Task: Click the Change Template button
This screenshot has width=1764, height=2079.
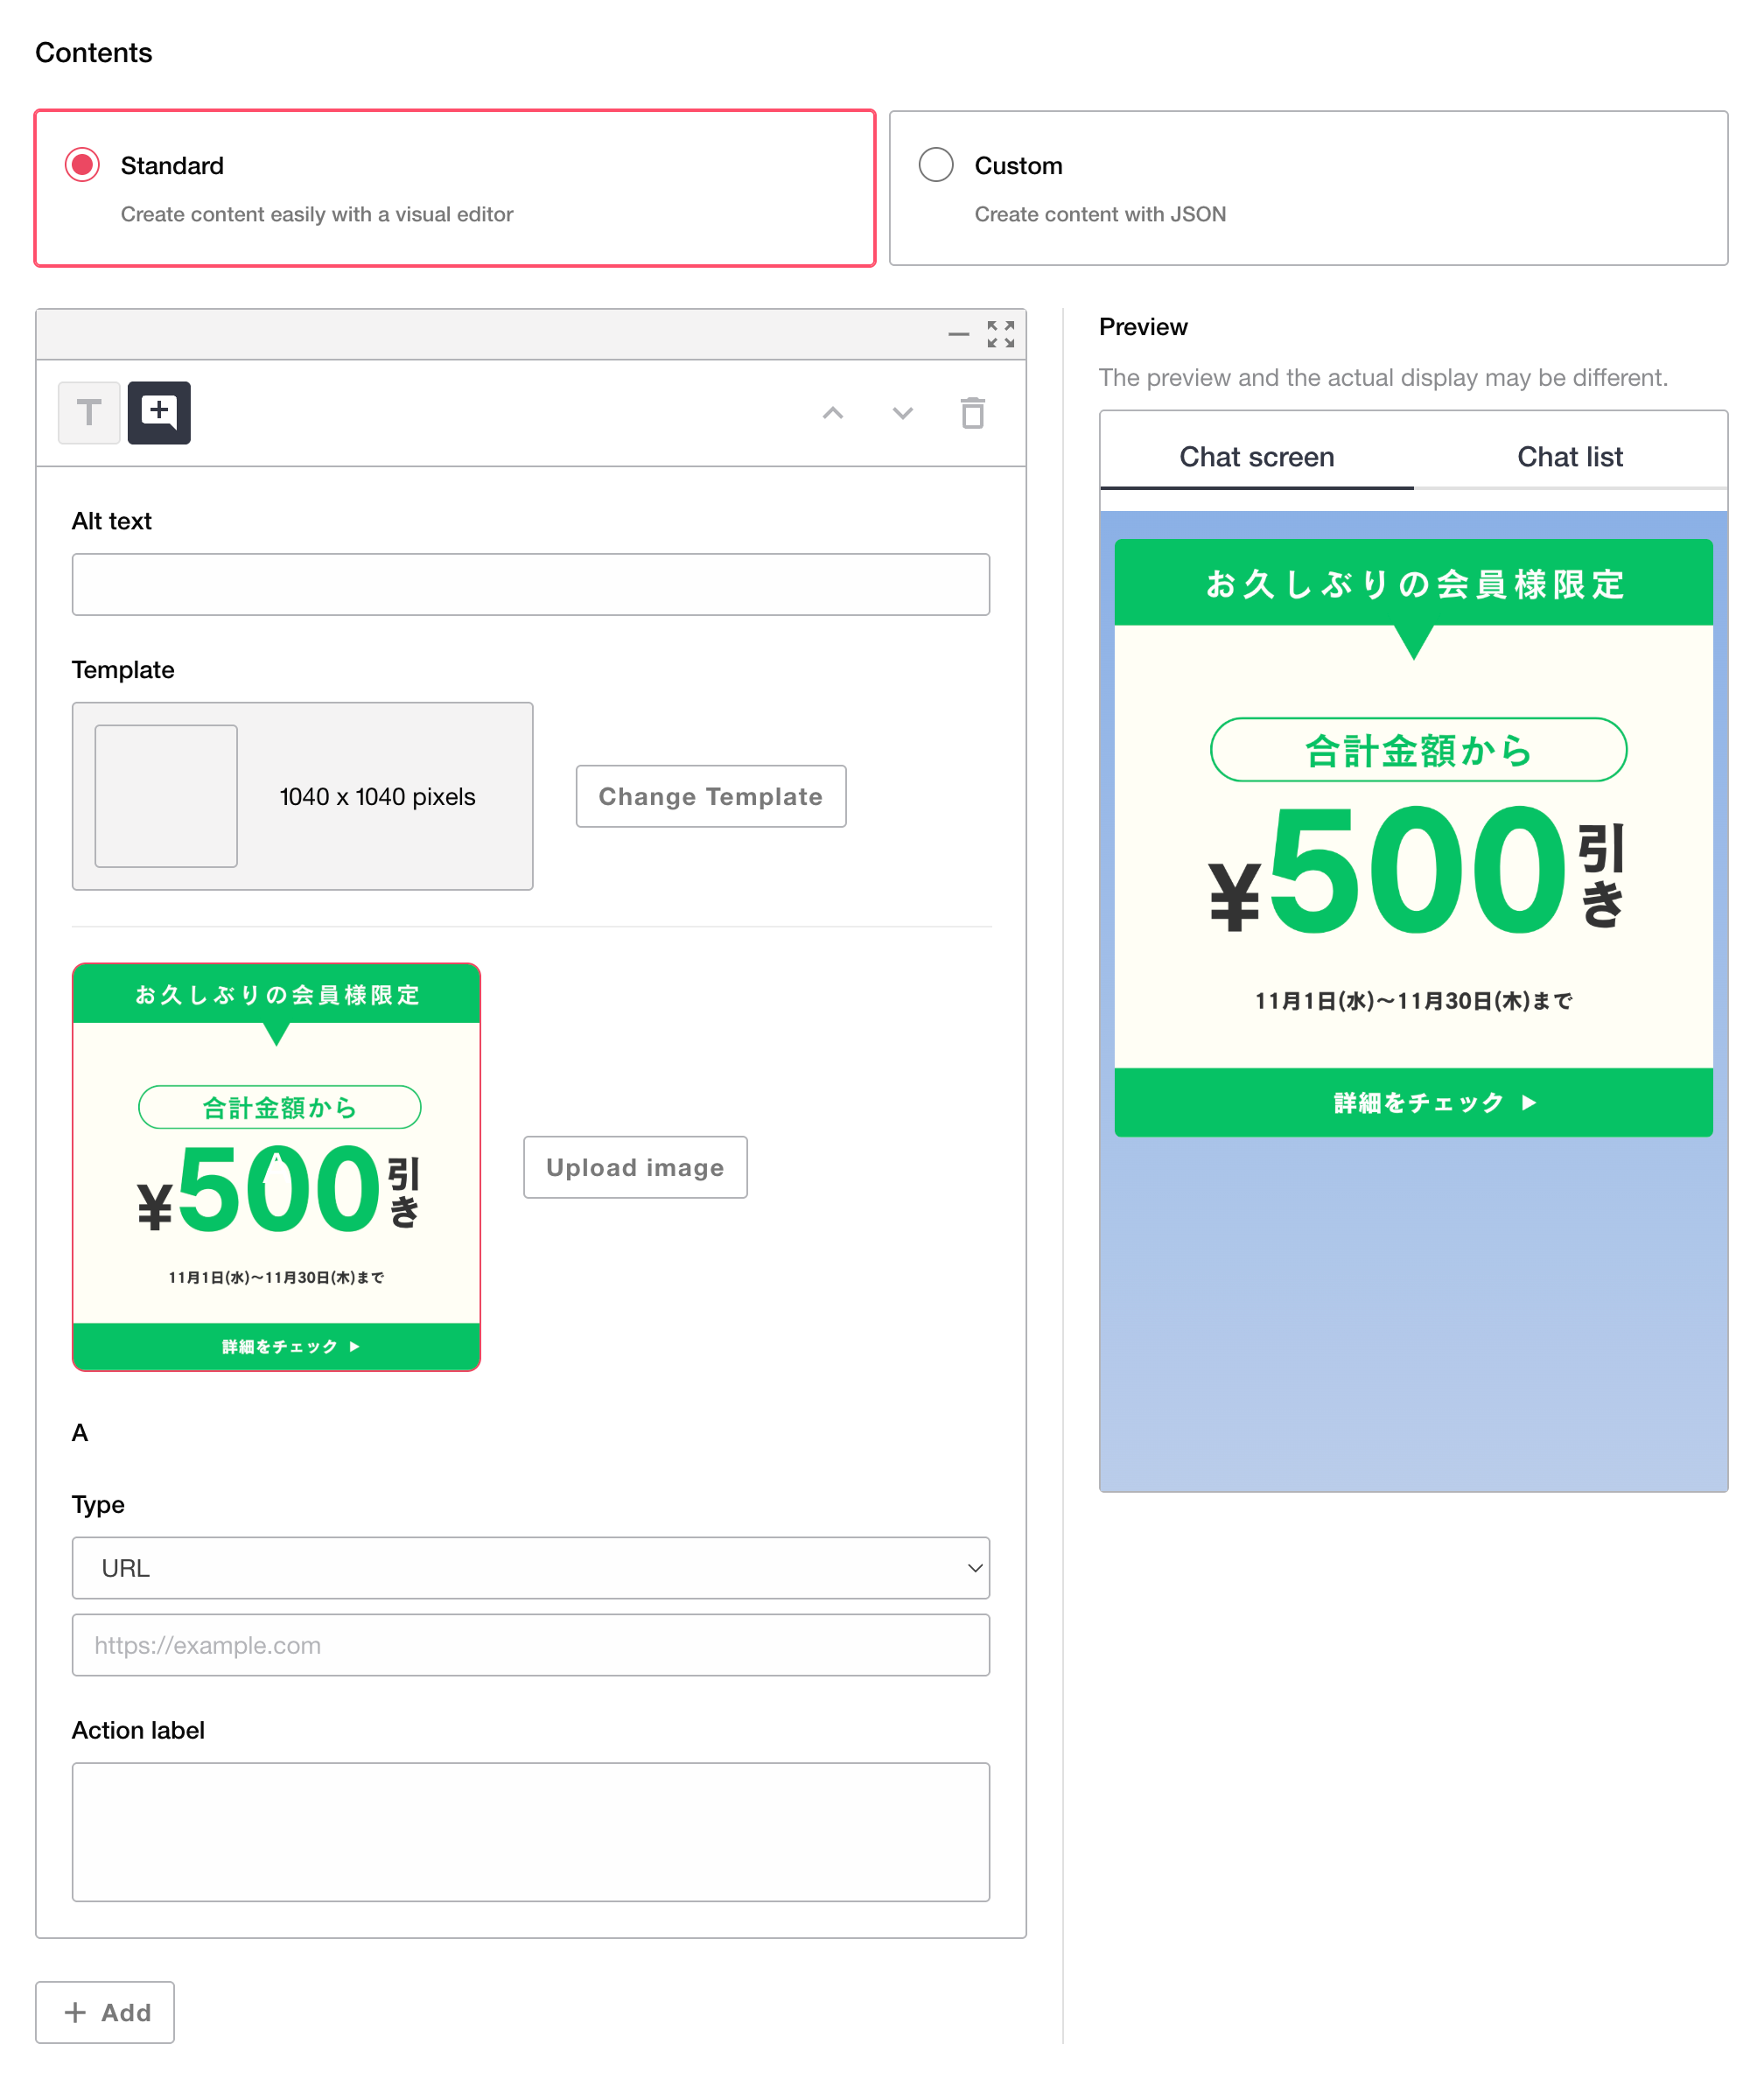Action: click(710, 796)
